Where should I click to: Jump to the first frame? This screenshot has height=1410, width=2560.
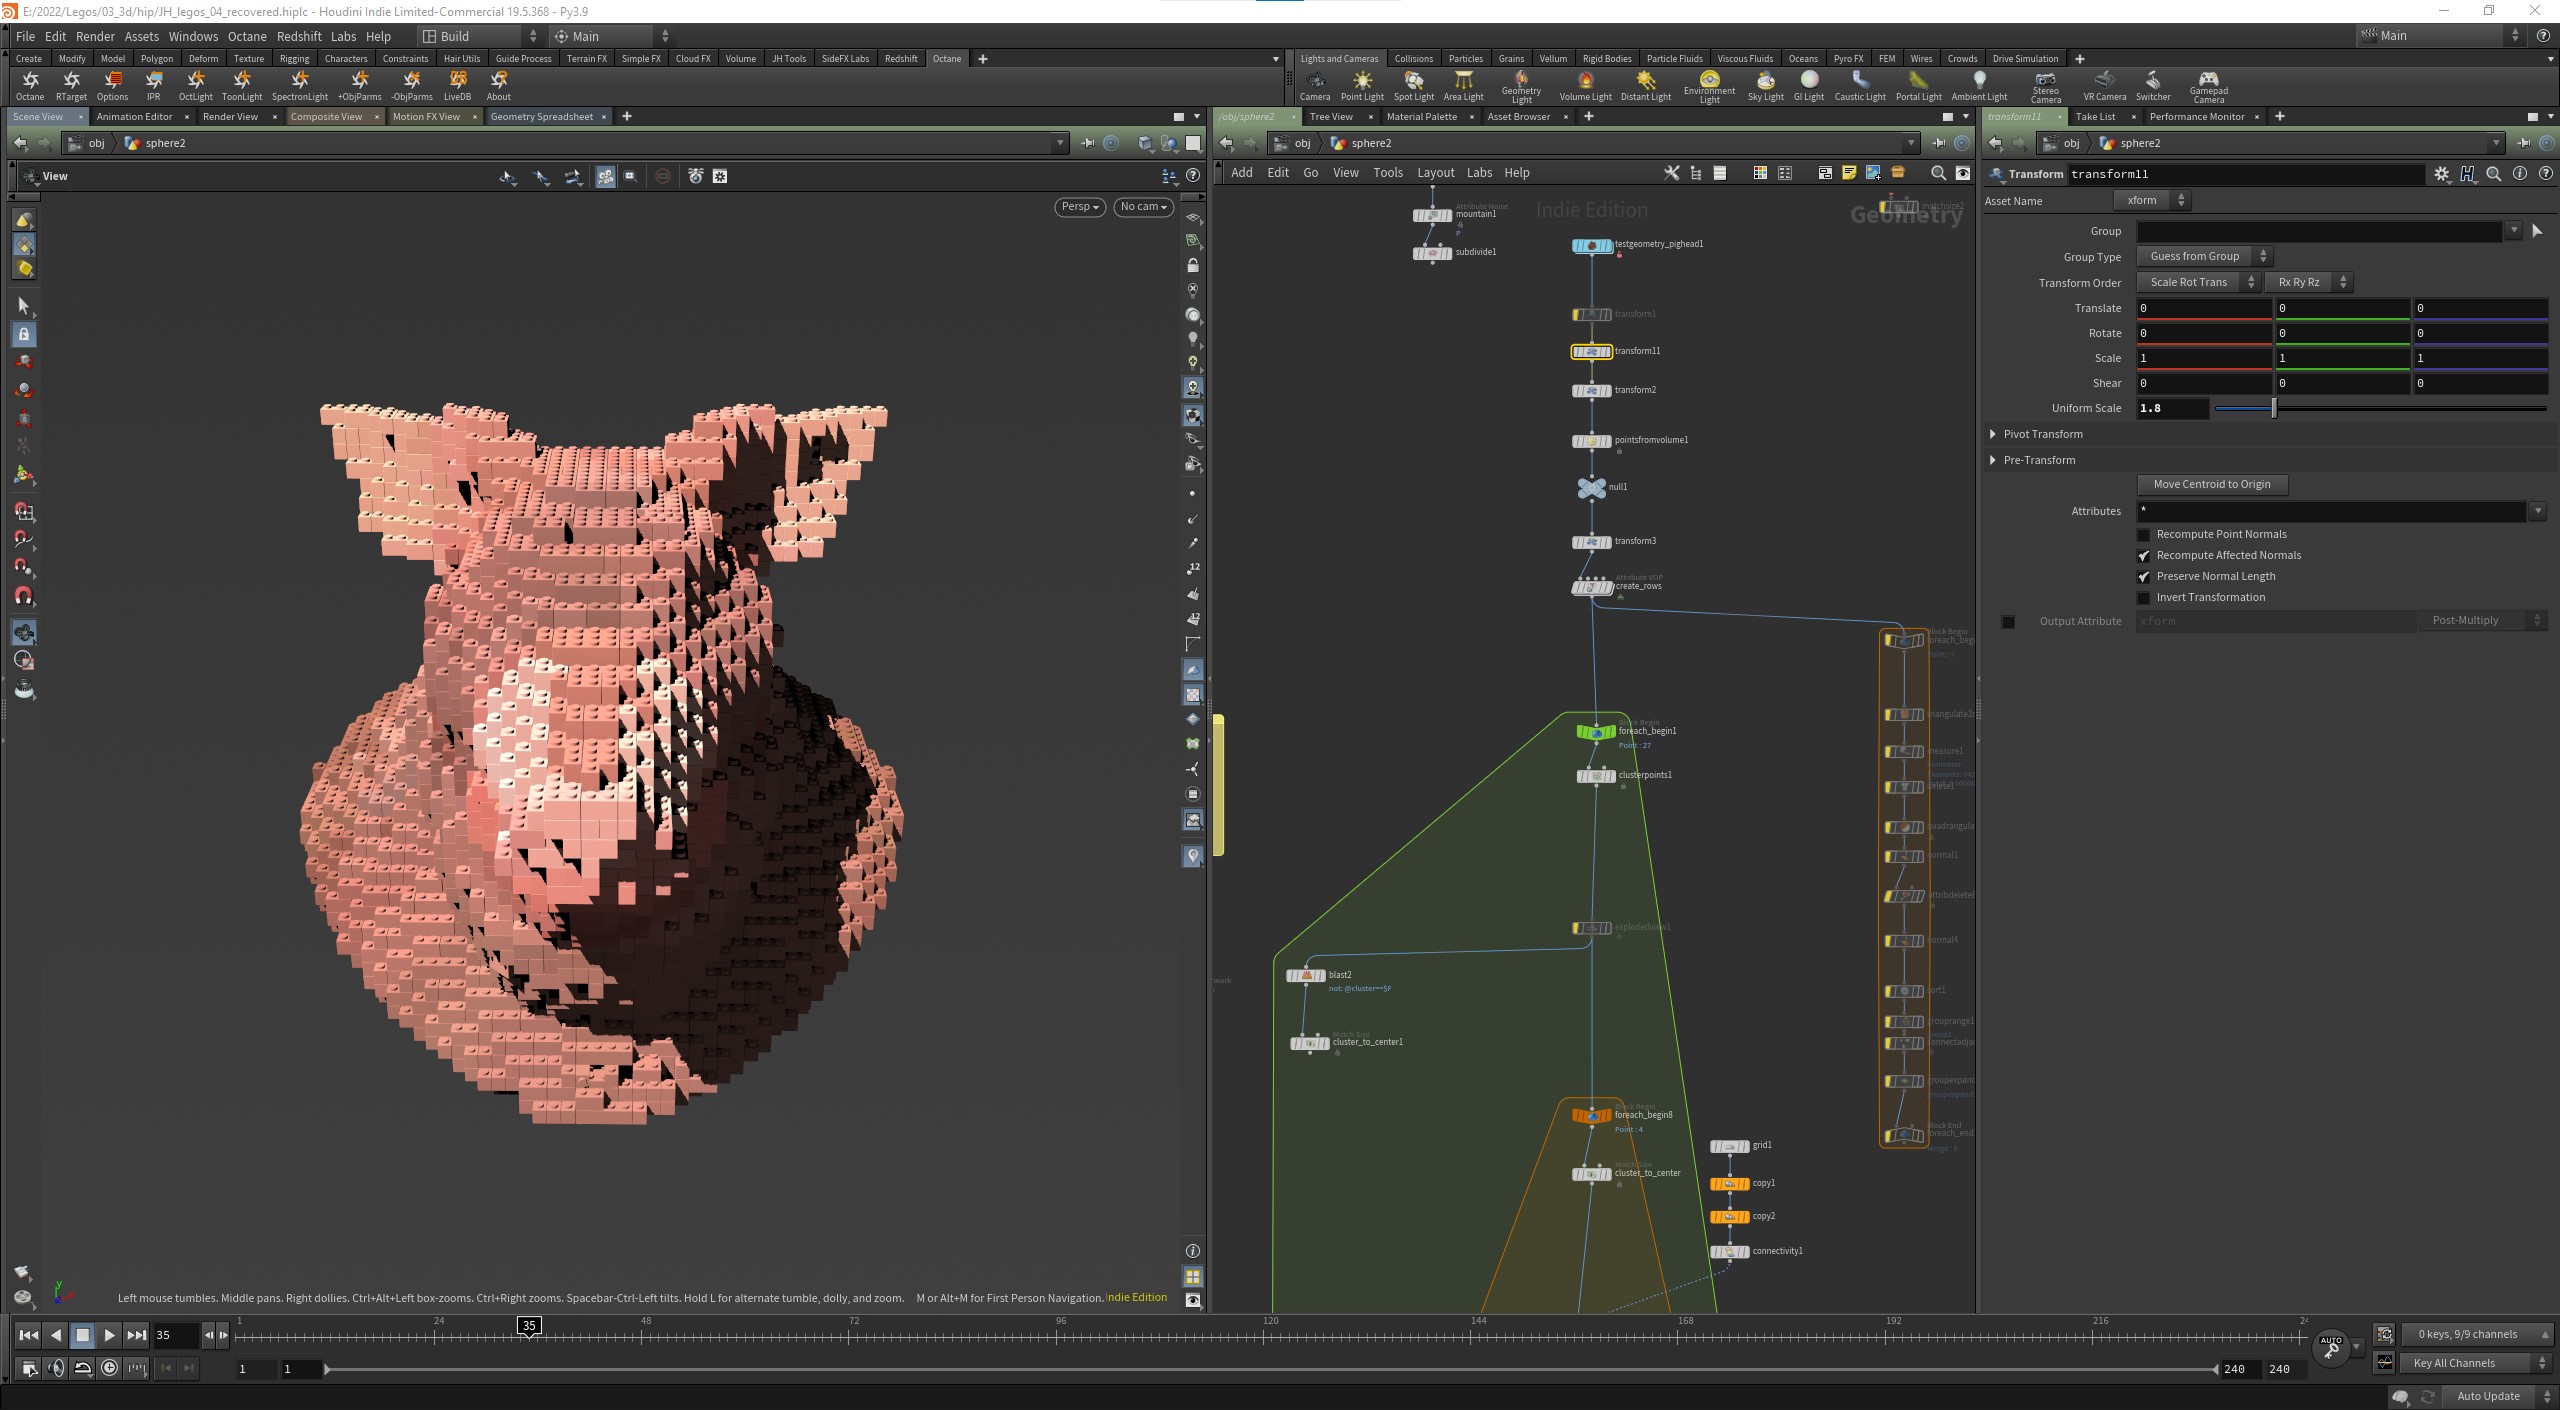coord(29,1336)
